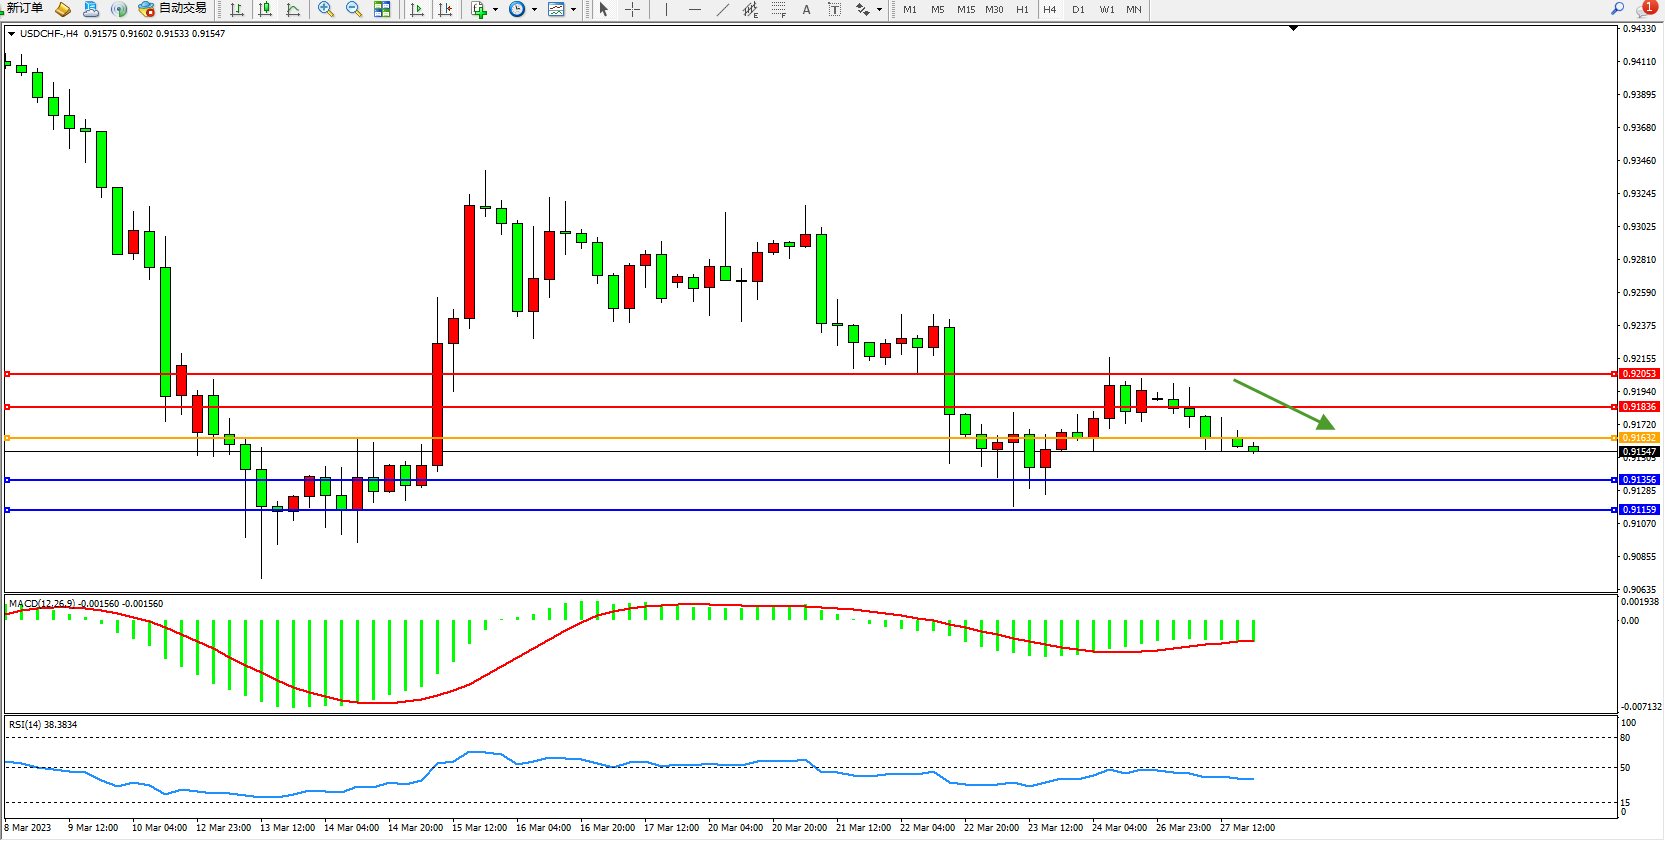Viewport: 1665px width, 841px height.
Task: Draw a trendline with the diagonal line tool
Action: click(723, 9)
